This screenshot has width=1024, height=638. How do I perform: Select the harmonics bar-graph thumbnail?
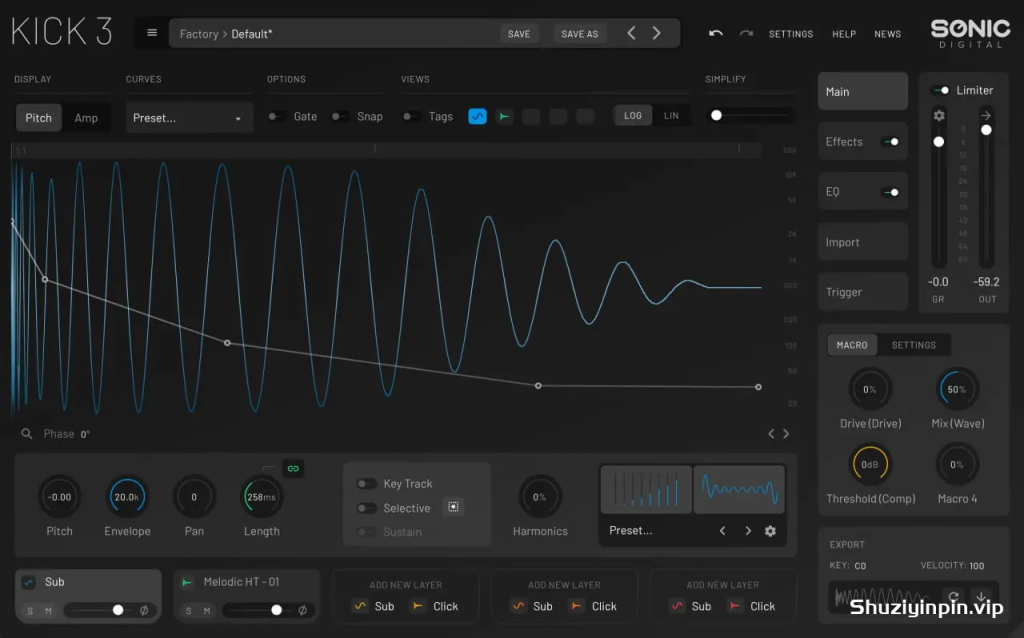coord(646,489)
